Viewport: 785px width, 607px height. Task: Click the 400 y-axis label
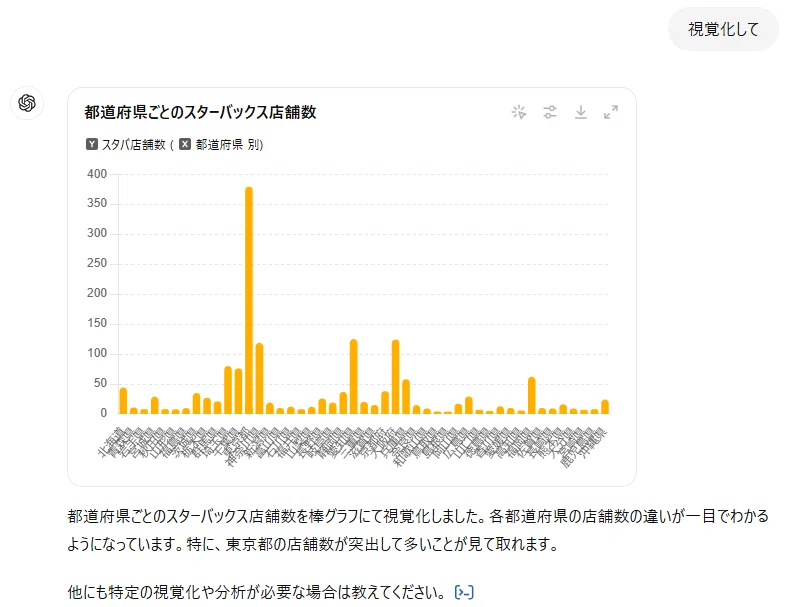tap(97, 174)
